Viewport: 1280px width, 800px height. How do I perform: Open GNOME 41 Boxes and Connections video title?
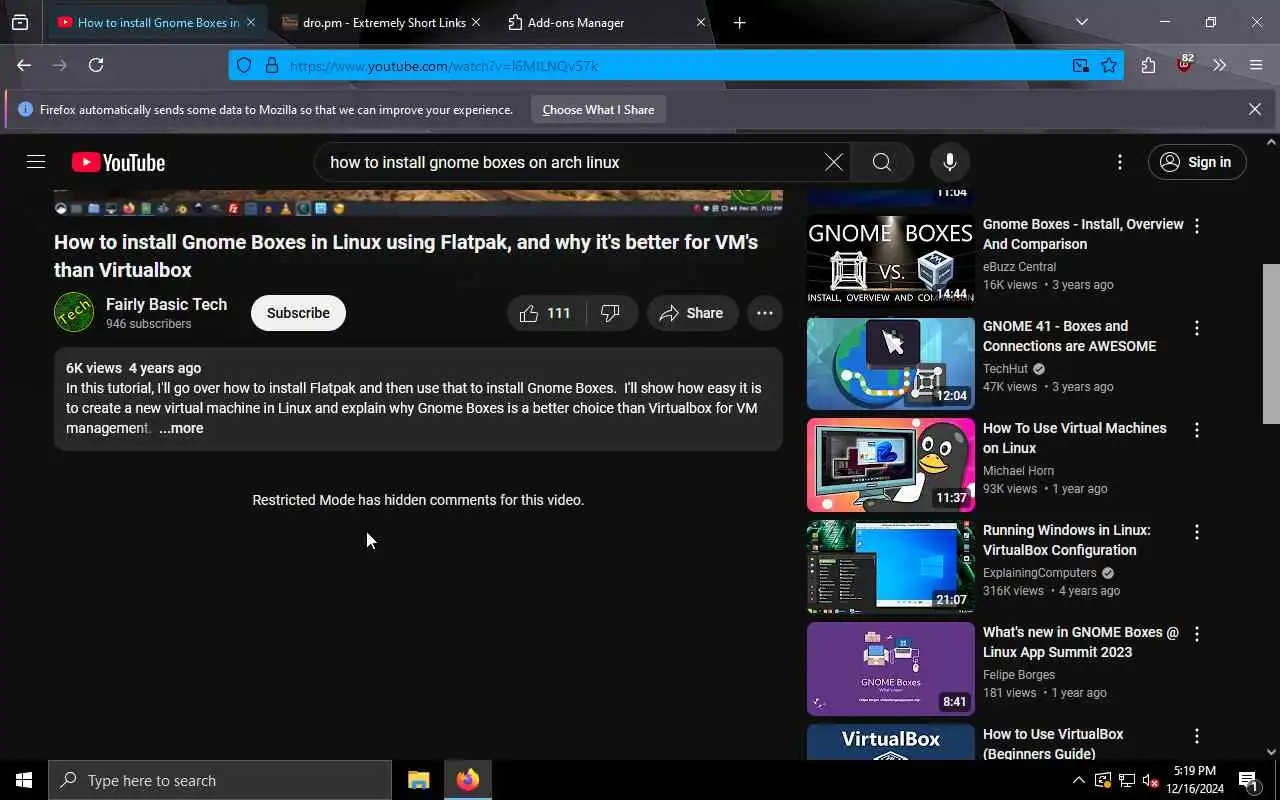click(x=1069, y=336)
